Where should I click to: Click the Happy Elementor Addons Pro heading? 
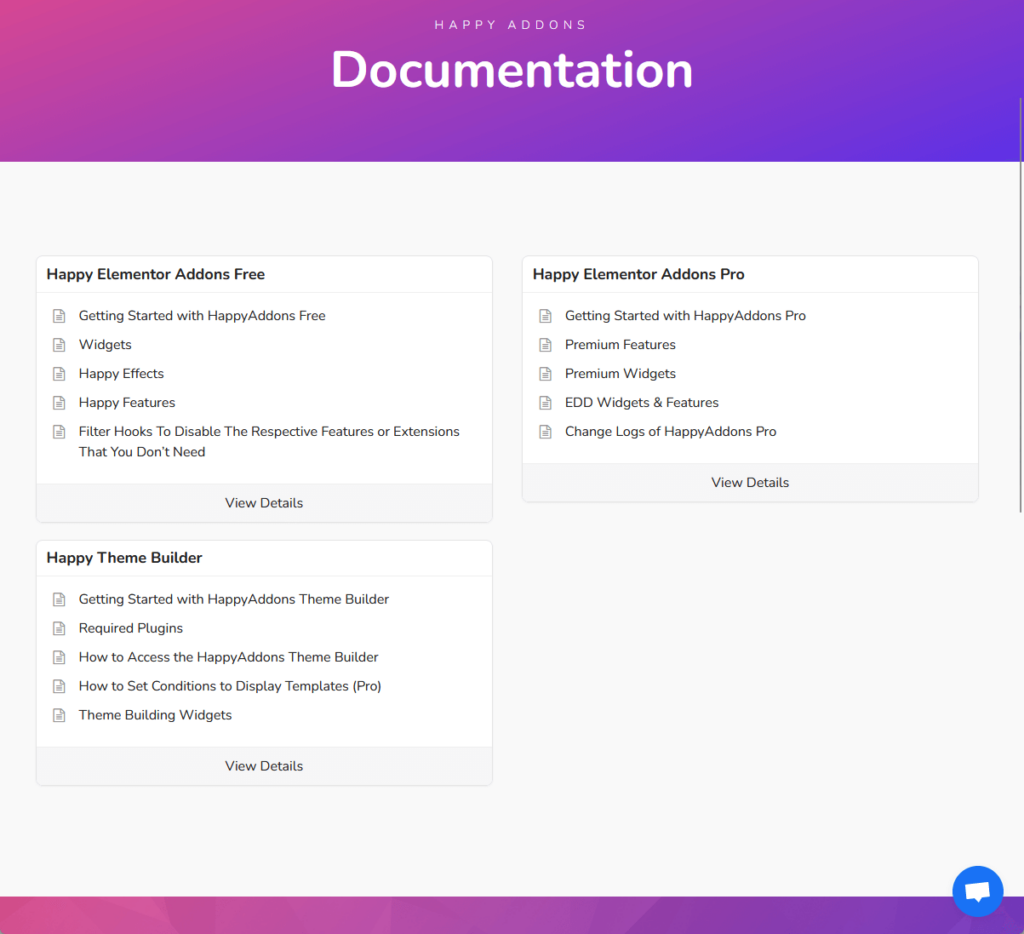[x=638, y=274]
